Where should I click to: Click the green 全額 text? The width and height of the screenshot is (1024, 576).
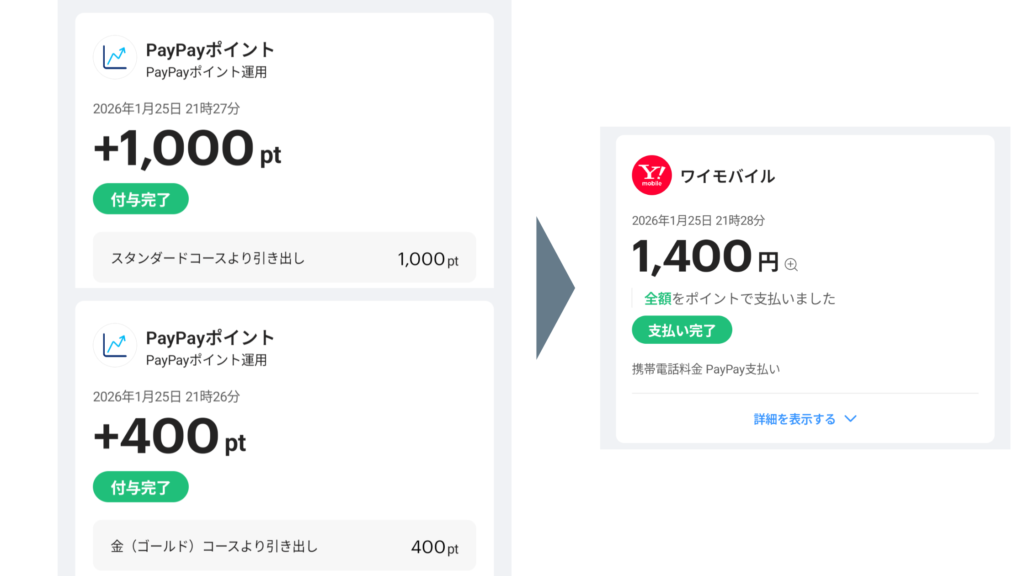(x=657, y=298)
